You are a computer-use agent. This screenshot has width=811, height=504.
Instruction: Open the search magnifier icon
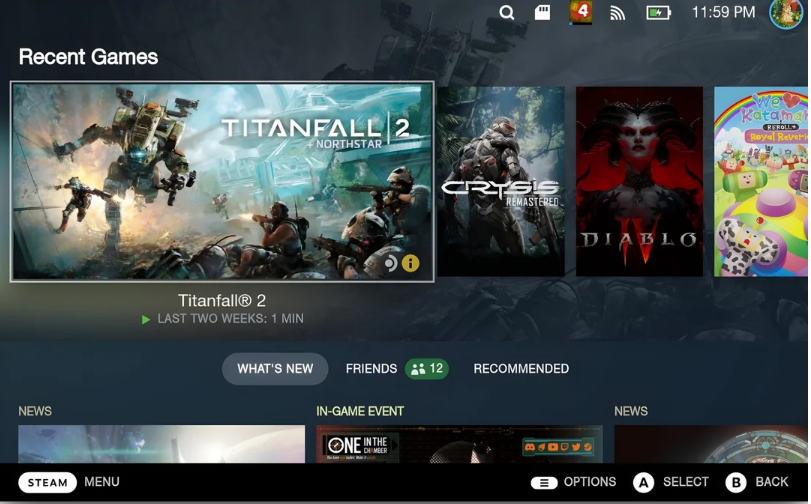pyautogui.click(x=507, y=12)
